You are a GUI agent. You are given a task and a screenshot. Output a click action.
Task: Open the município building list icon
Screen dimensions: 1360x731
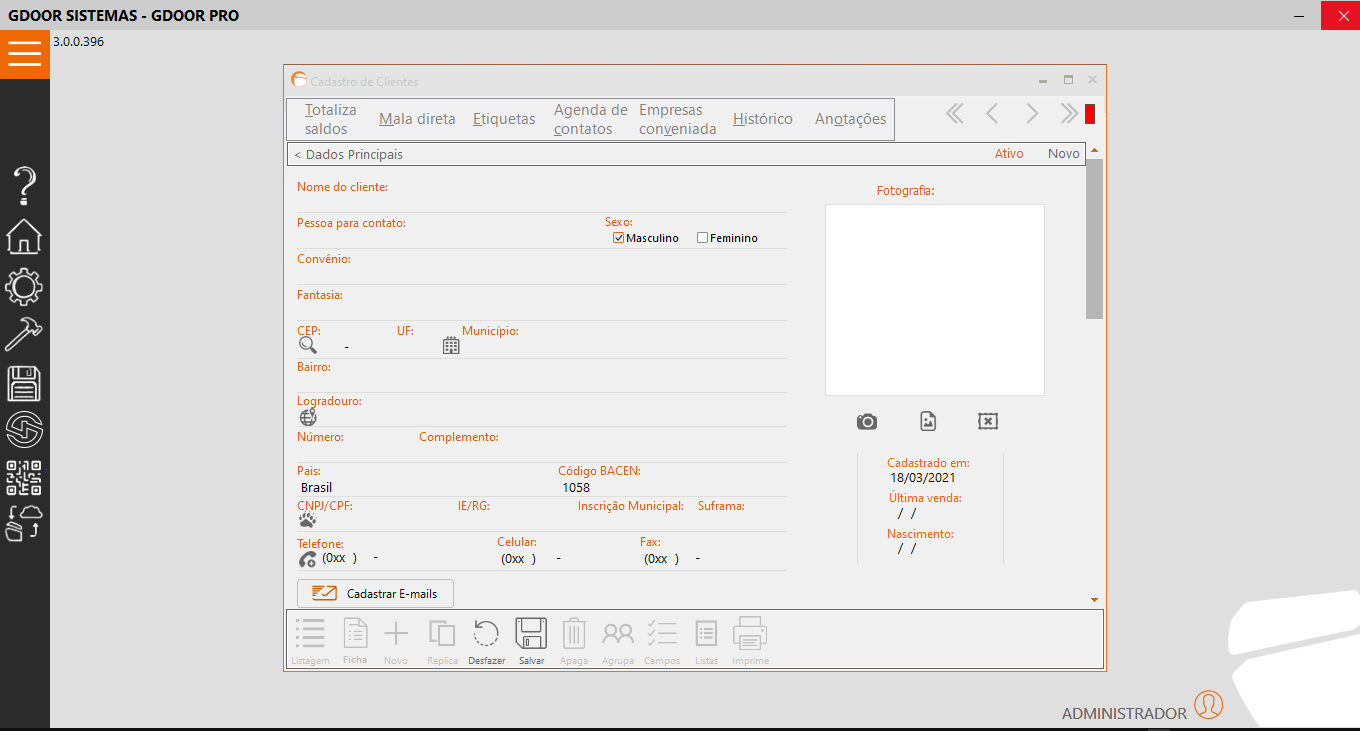point(451,346)
